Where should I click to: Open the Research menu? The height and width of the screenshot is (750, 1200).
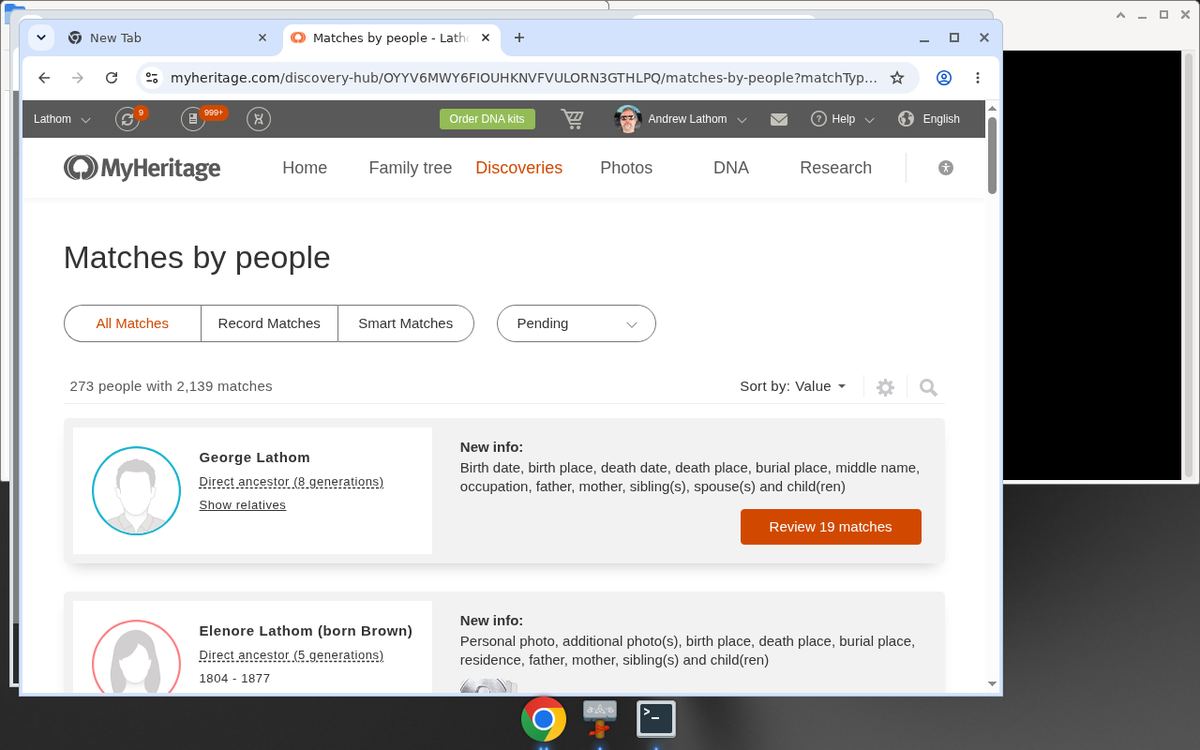[836, 168]
